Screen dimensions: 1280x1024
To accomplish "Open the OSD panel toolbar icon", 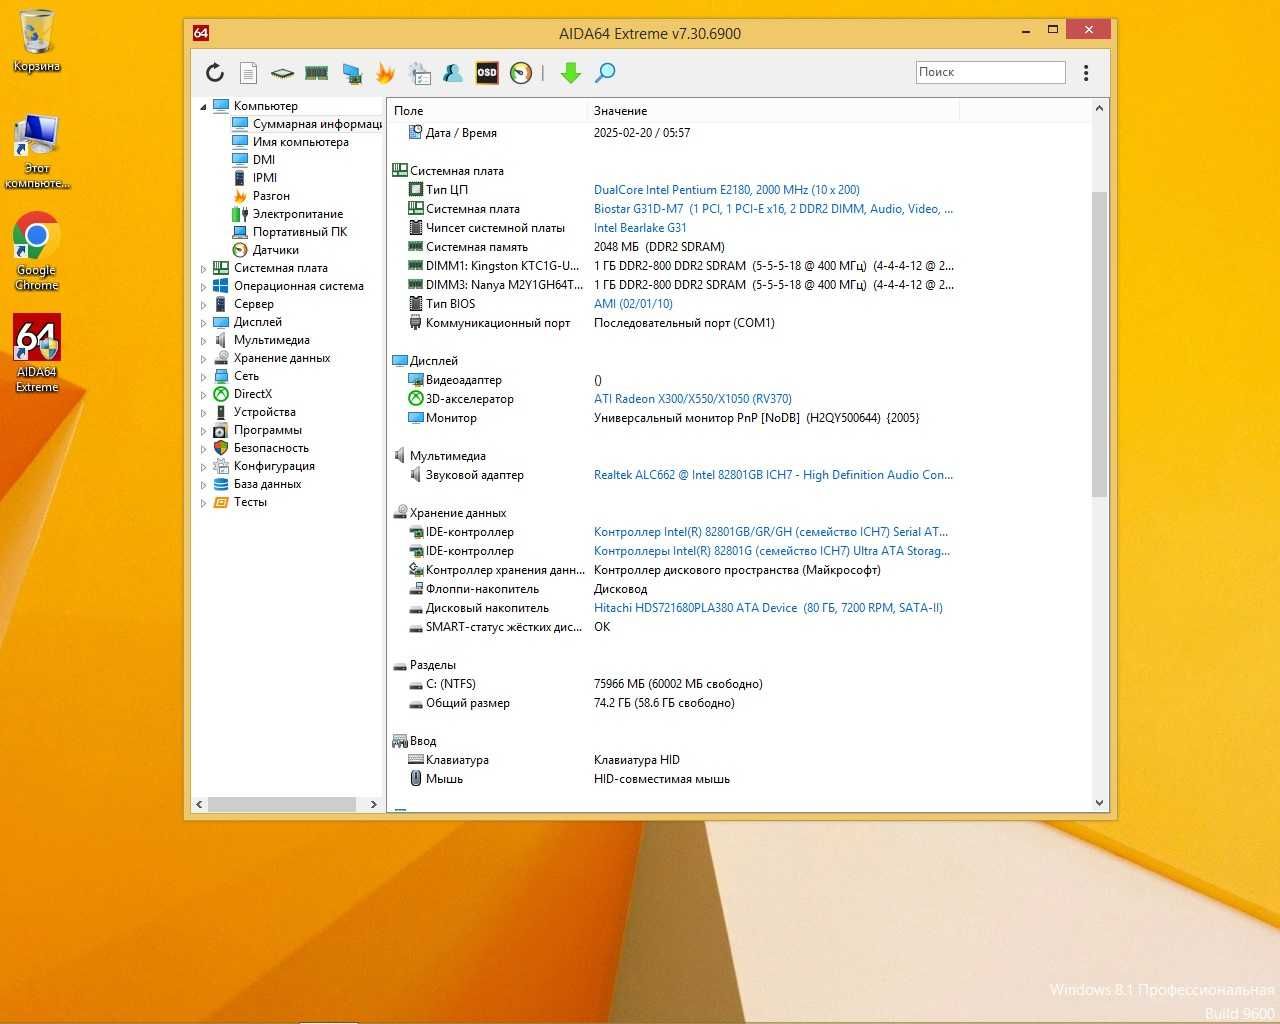I will 487,72.
